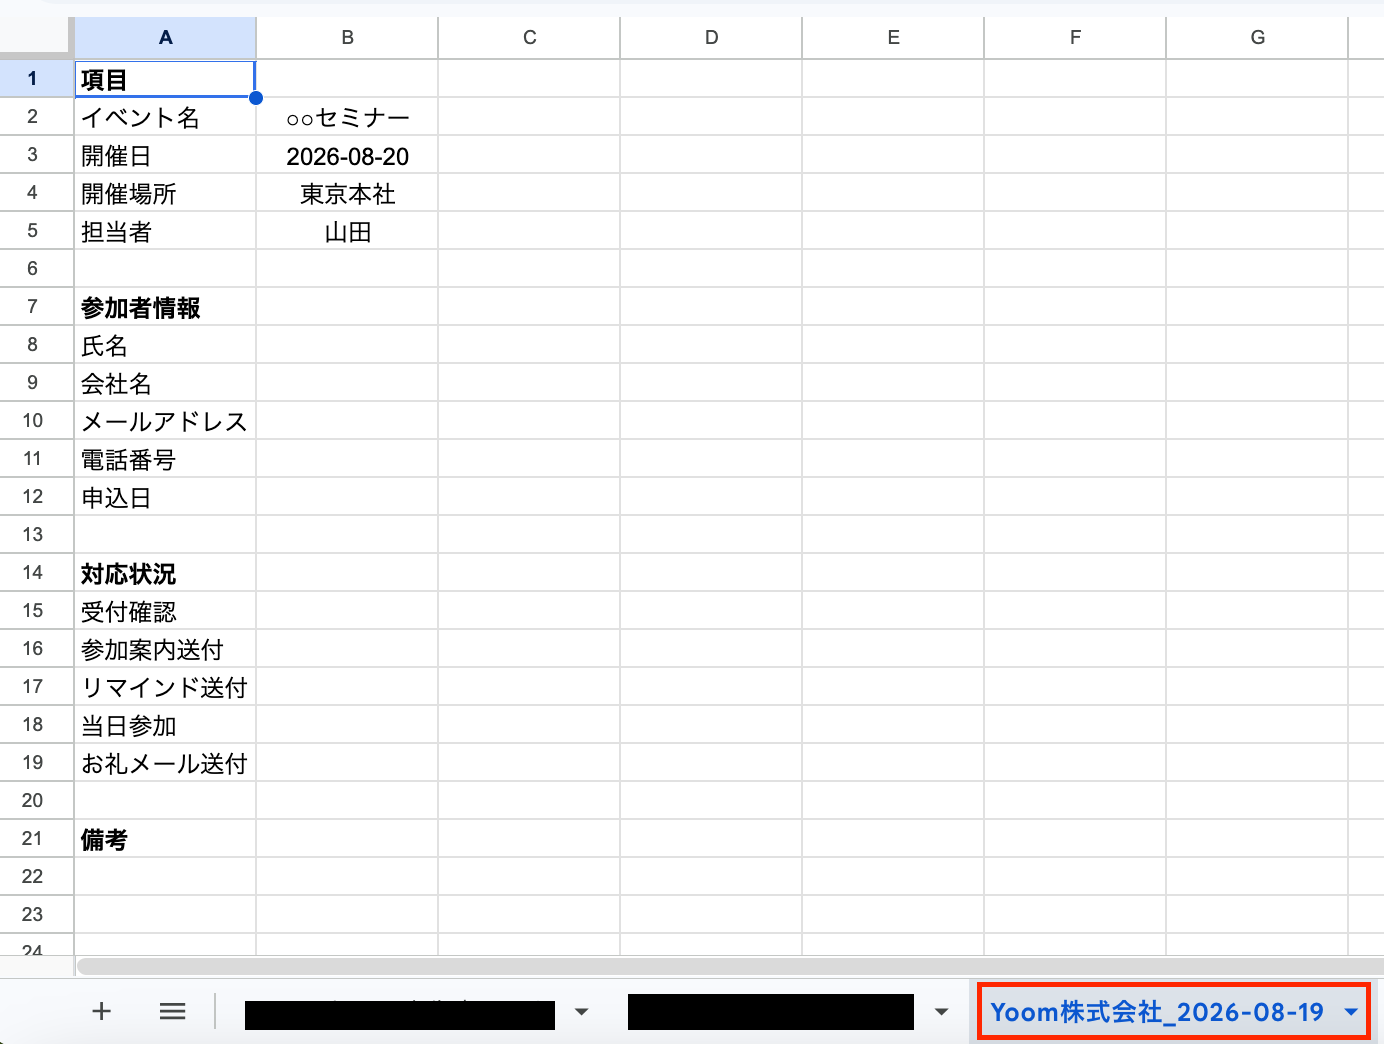The image size is (1384, 1044).
Task: Select the 対応状況 heading cell
Action: coord(165,573)
